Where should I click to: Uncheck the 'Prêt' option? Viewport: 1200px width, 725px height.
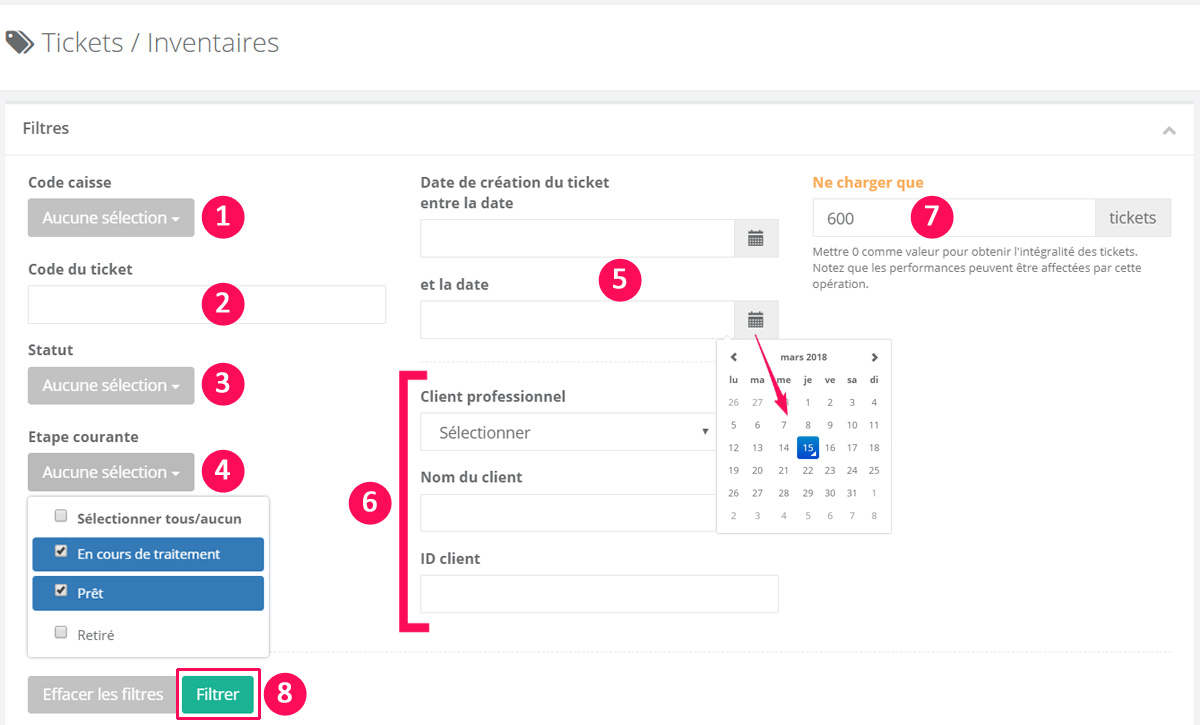[x=61, y=591]
